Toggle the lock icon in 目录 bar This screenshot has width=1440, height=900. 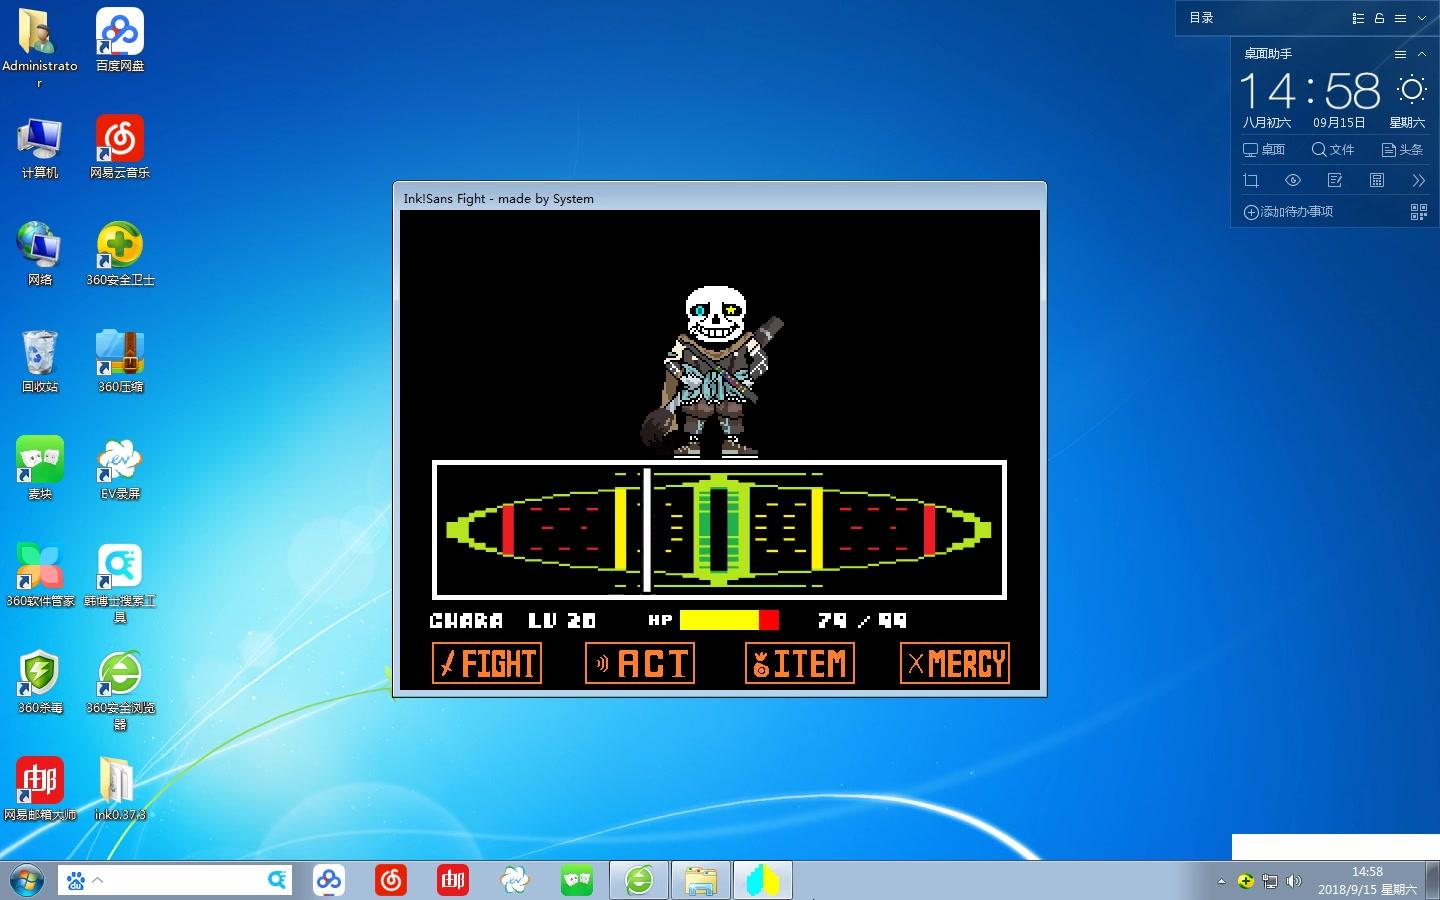[1379, 18]
